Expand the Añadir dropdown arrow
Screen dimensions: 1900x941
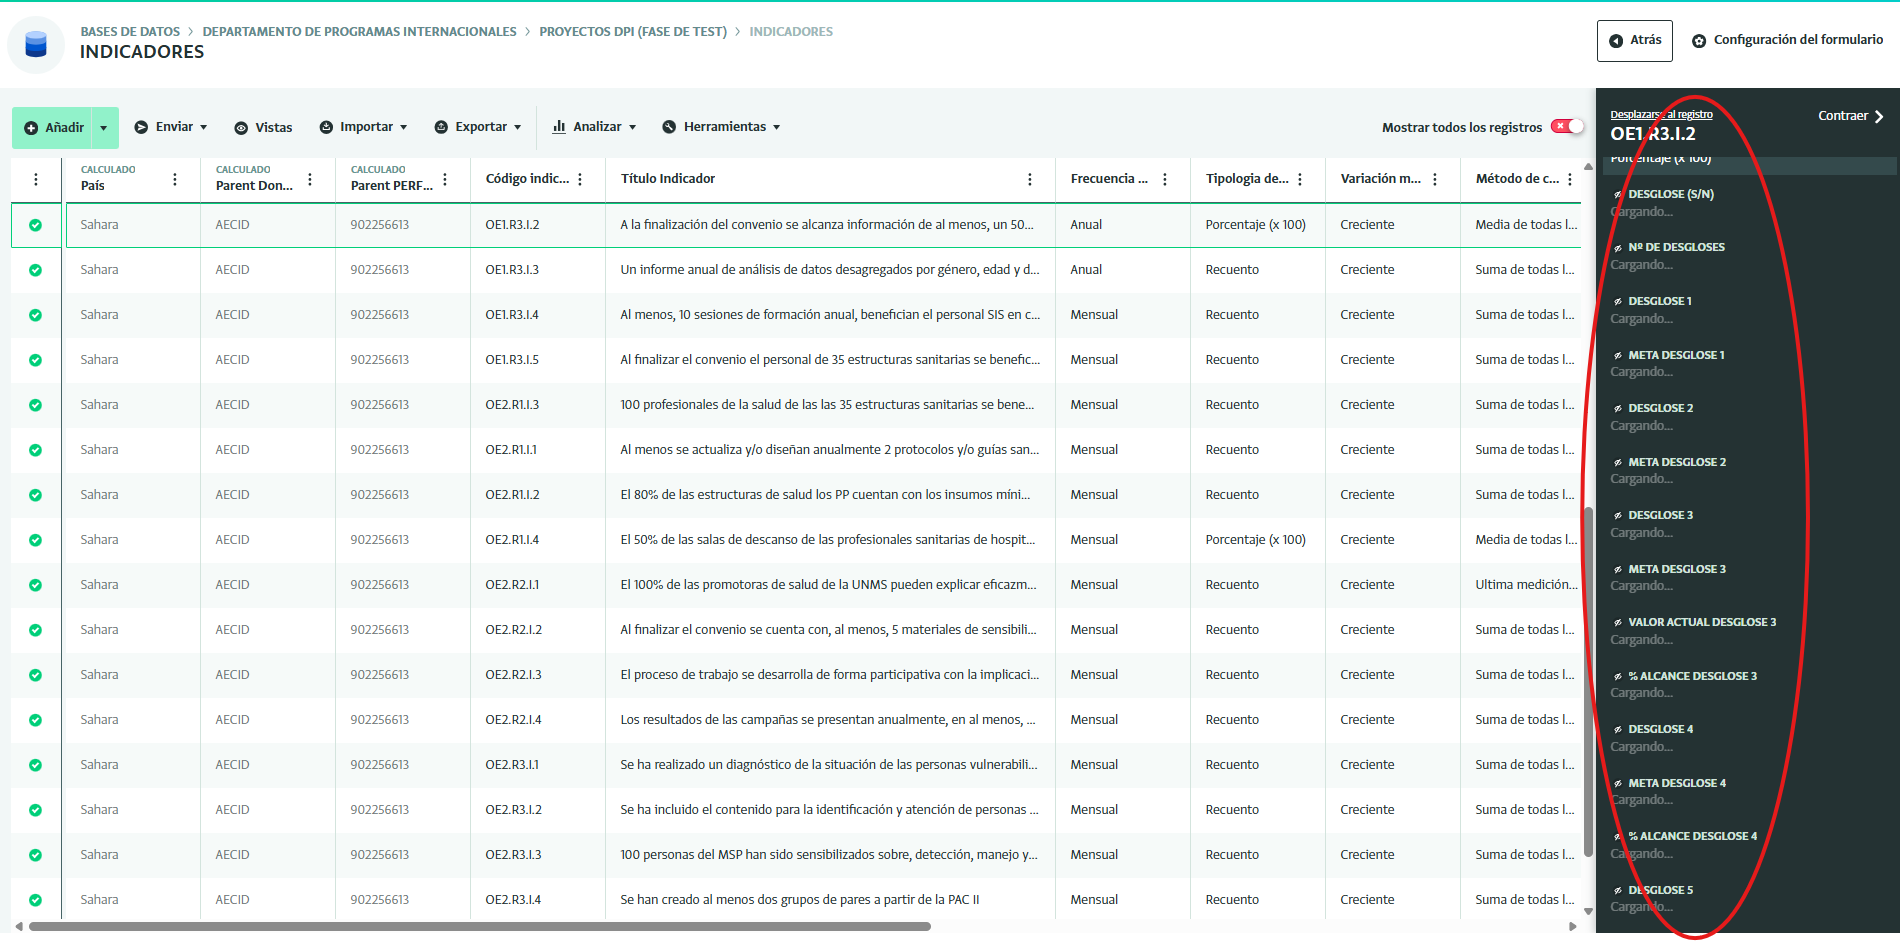pyautogui.click(x=104, y=128)
